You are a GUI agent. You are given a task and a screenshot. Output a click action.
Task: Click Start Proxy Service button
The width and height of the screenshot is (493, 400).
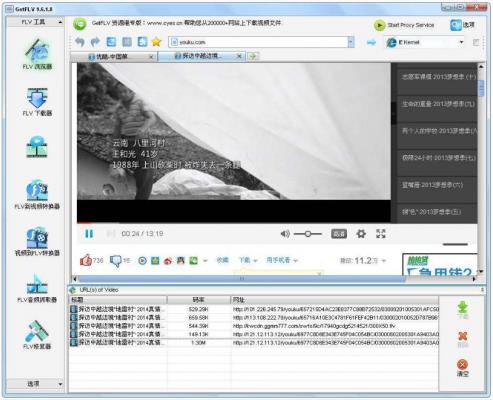click(x=404, y=25)
